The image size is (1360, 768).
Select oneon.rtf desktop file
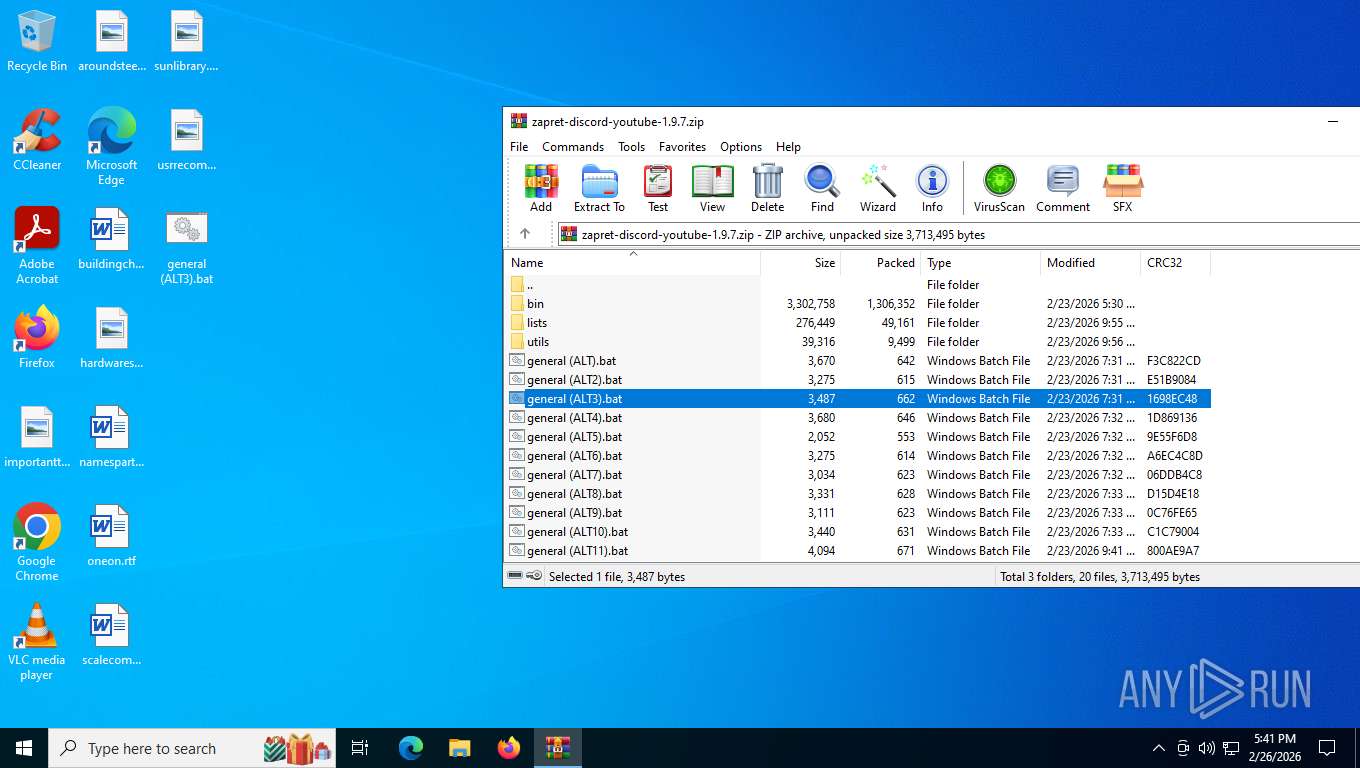pos(111,536)
